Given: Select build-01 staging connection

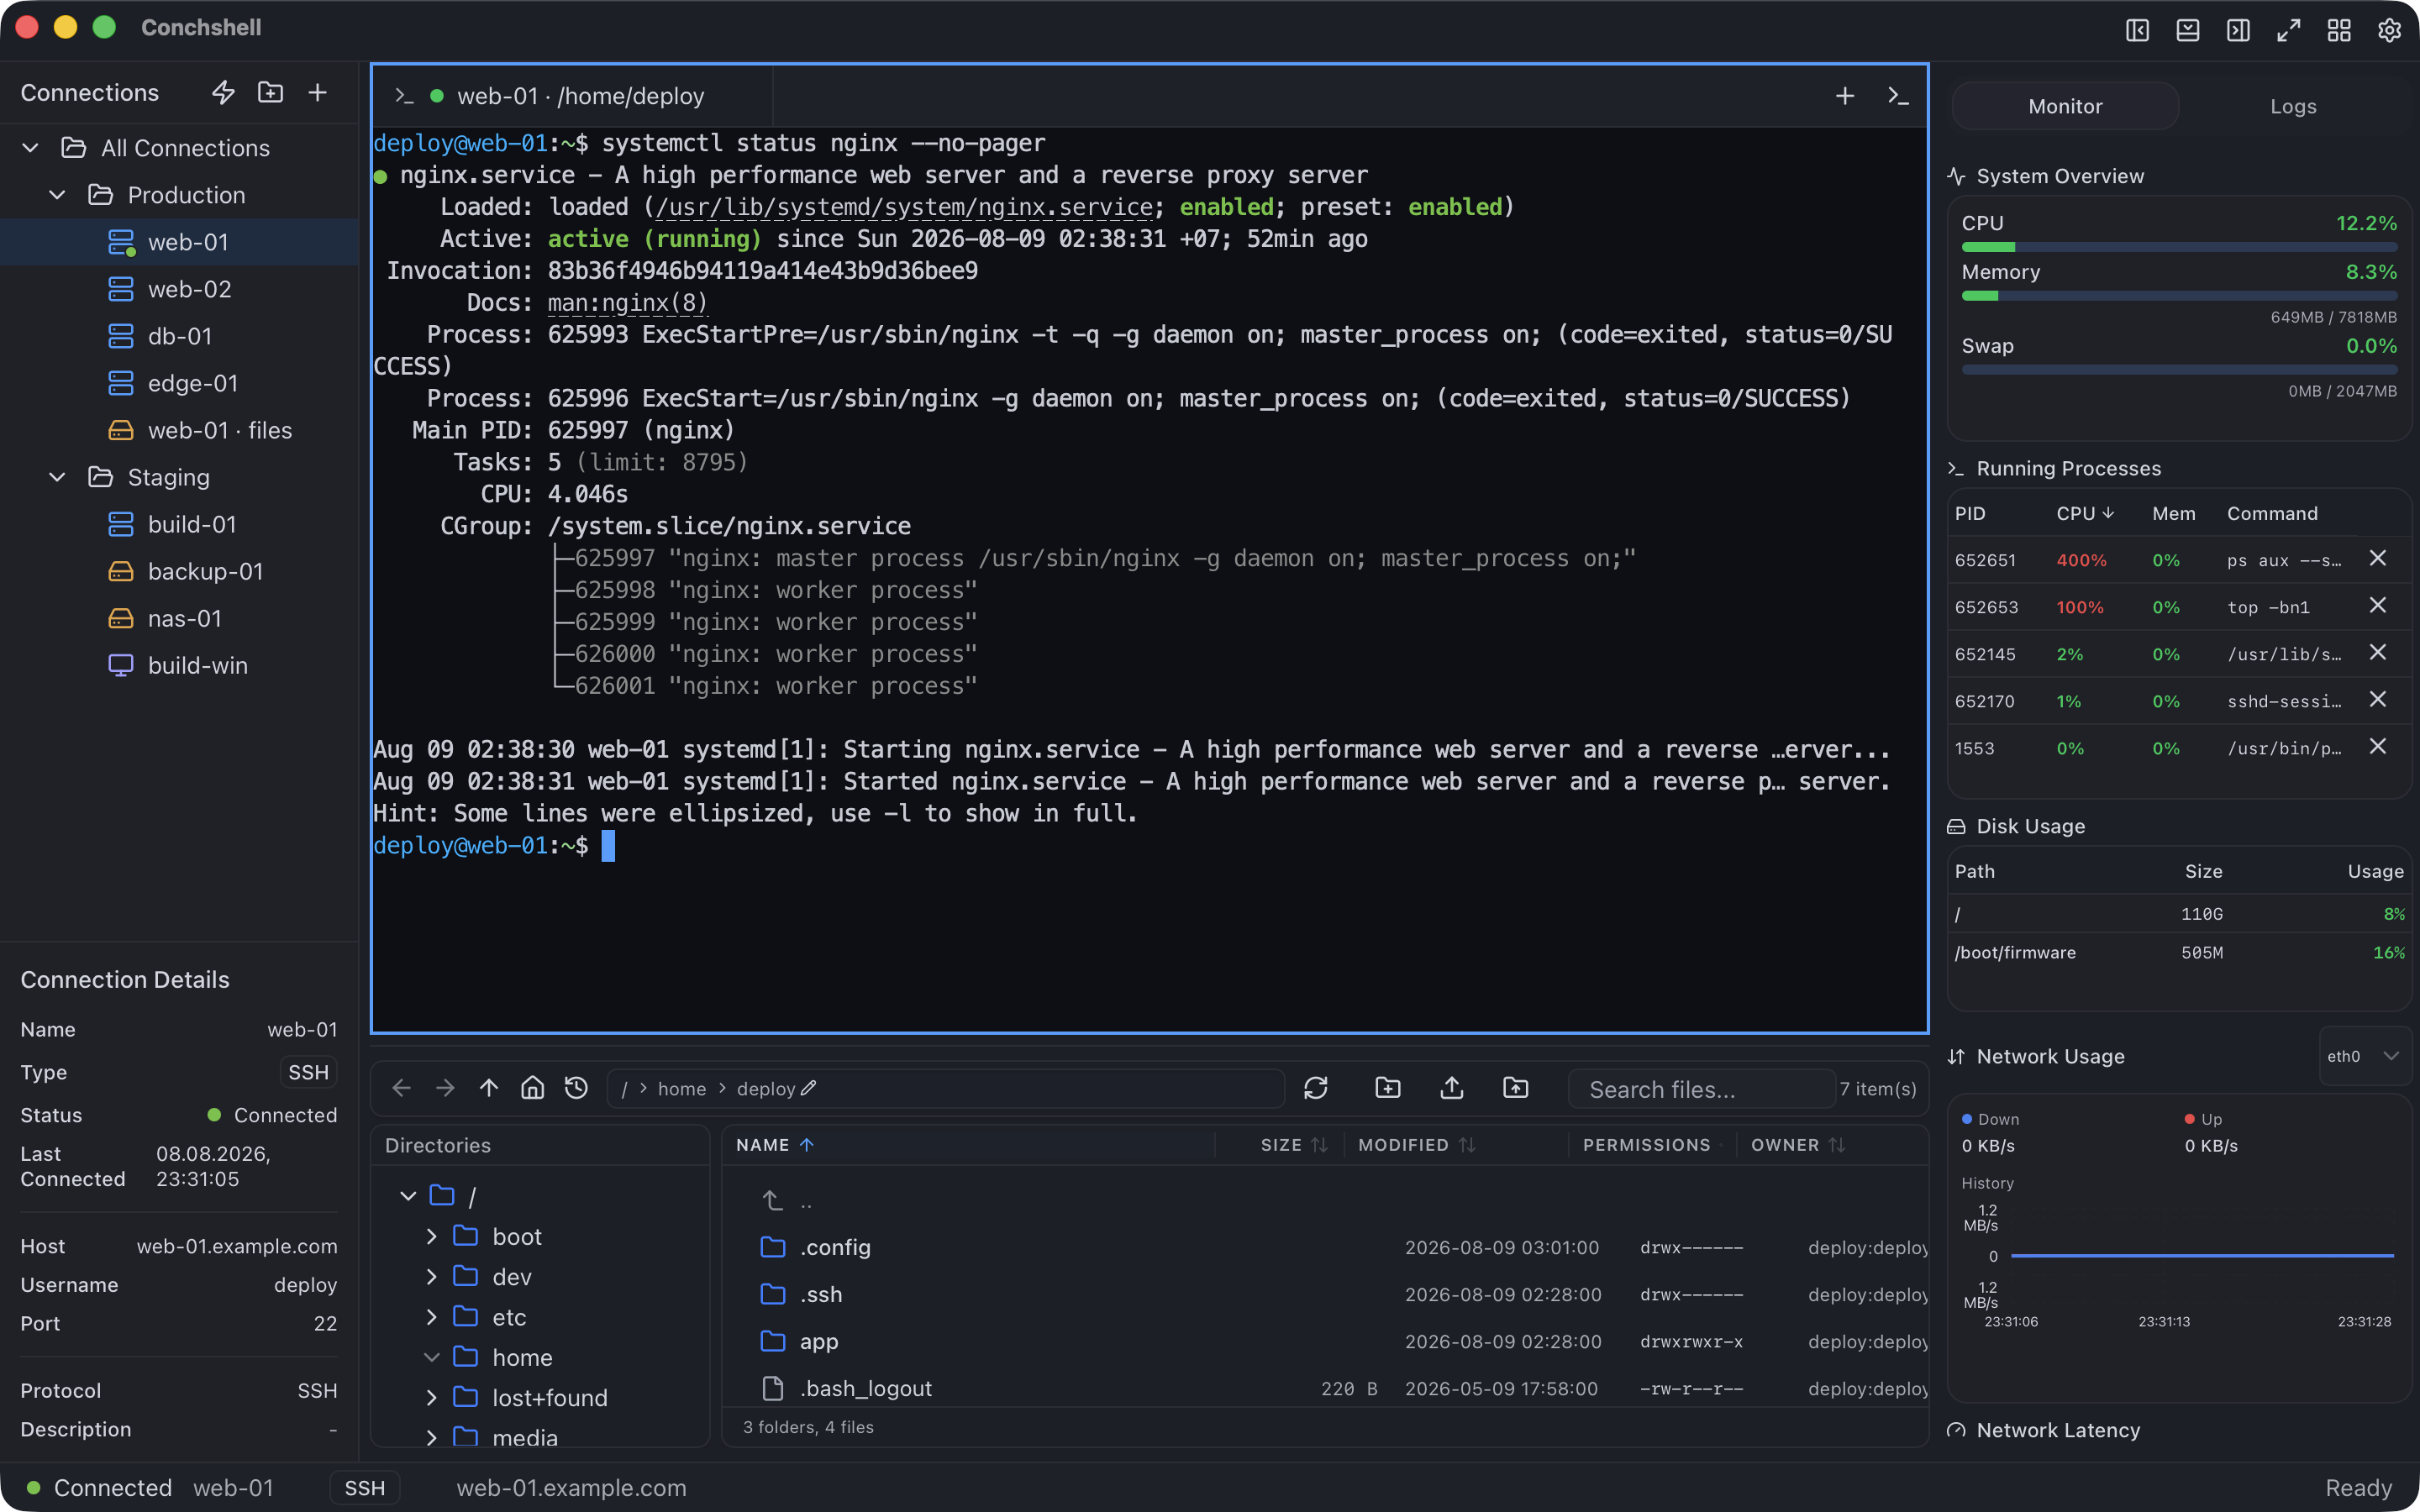Looking at the screenshot, I should point(179,524).
